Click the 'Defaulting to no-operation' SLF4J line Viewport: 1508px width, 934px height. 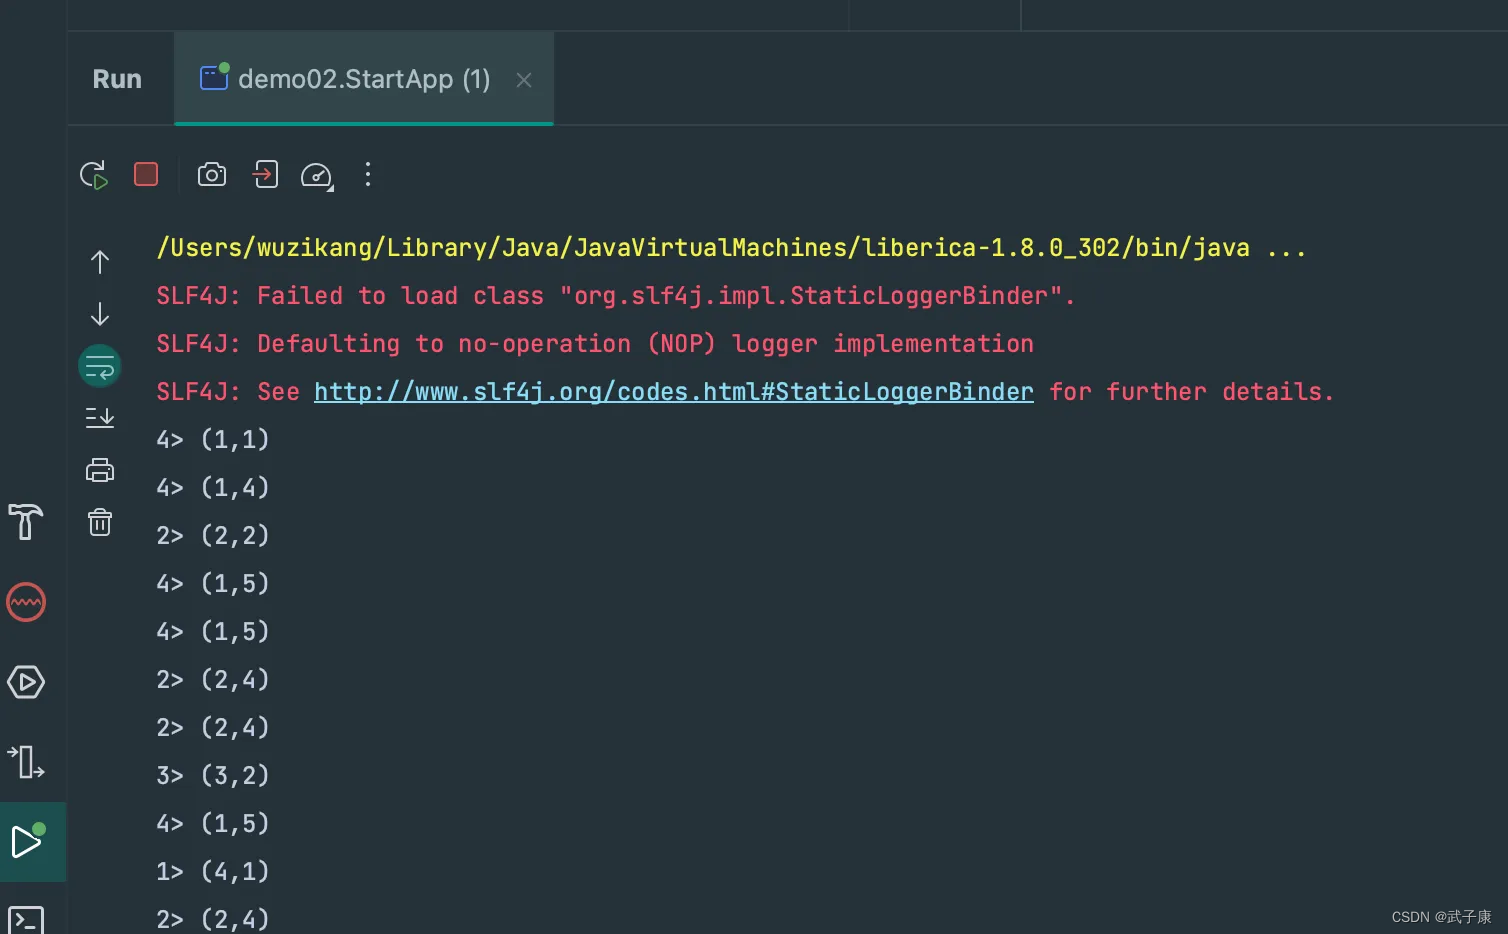pos(595,344)
